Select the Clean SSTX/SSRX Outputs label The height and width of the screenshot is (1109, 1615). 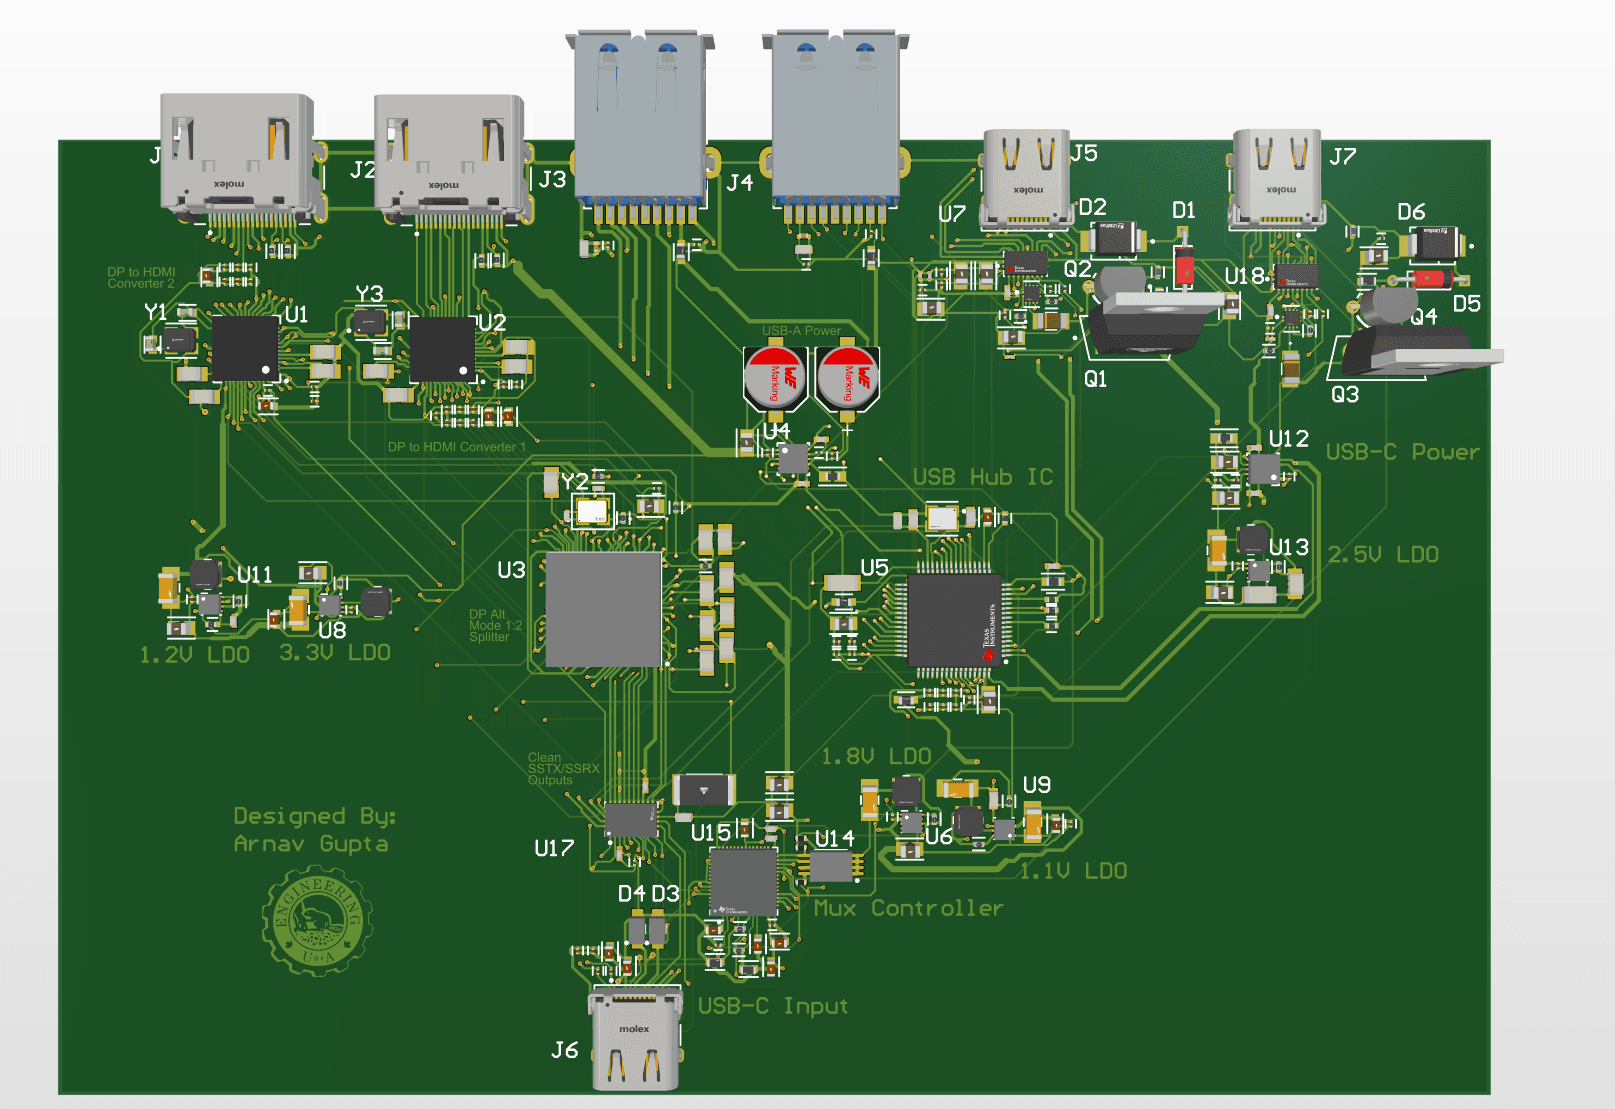pyautogui.click(x=561, y=767)
